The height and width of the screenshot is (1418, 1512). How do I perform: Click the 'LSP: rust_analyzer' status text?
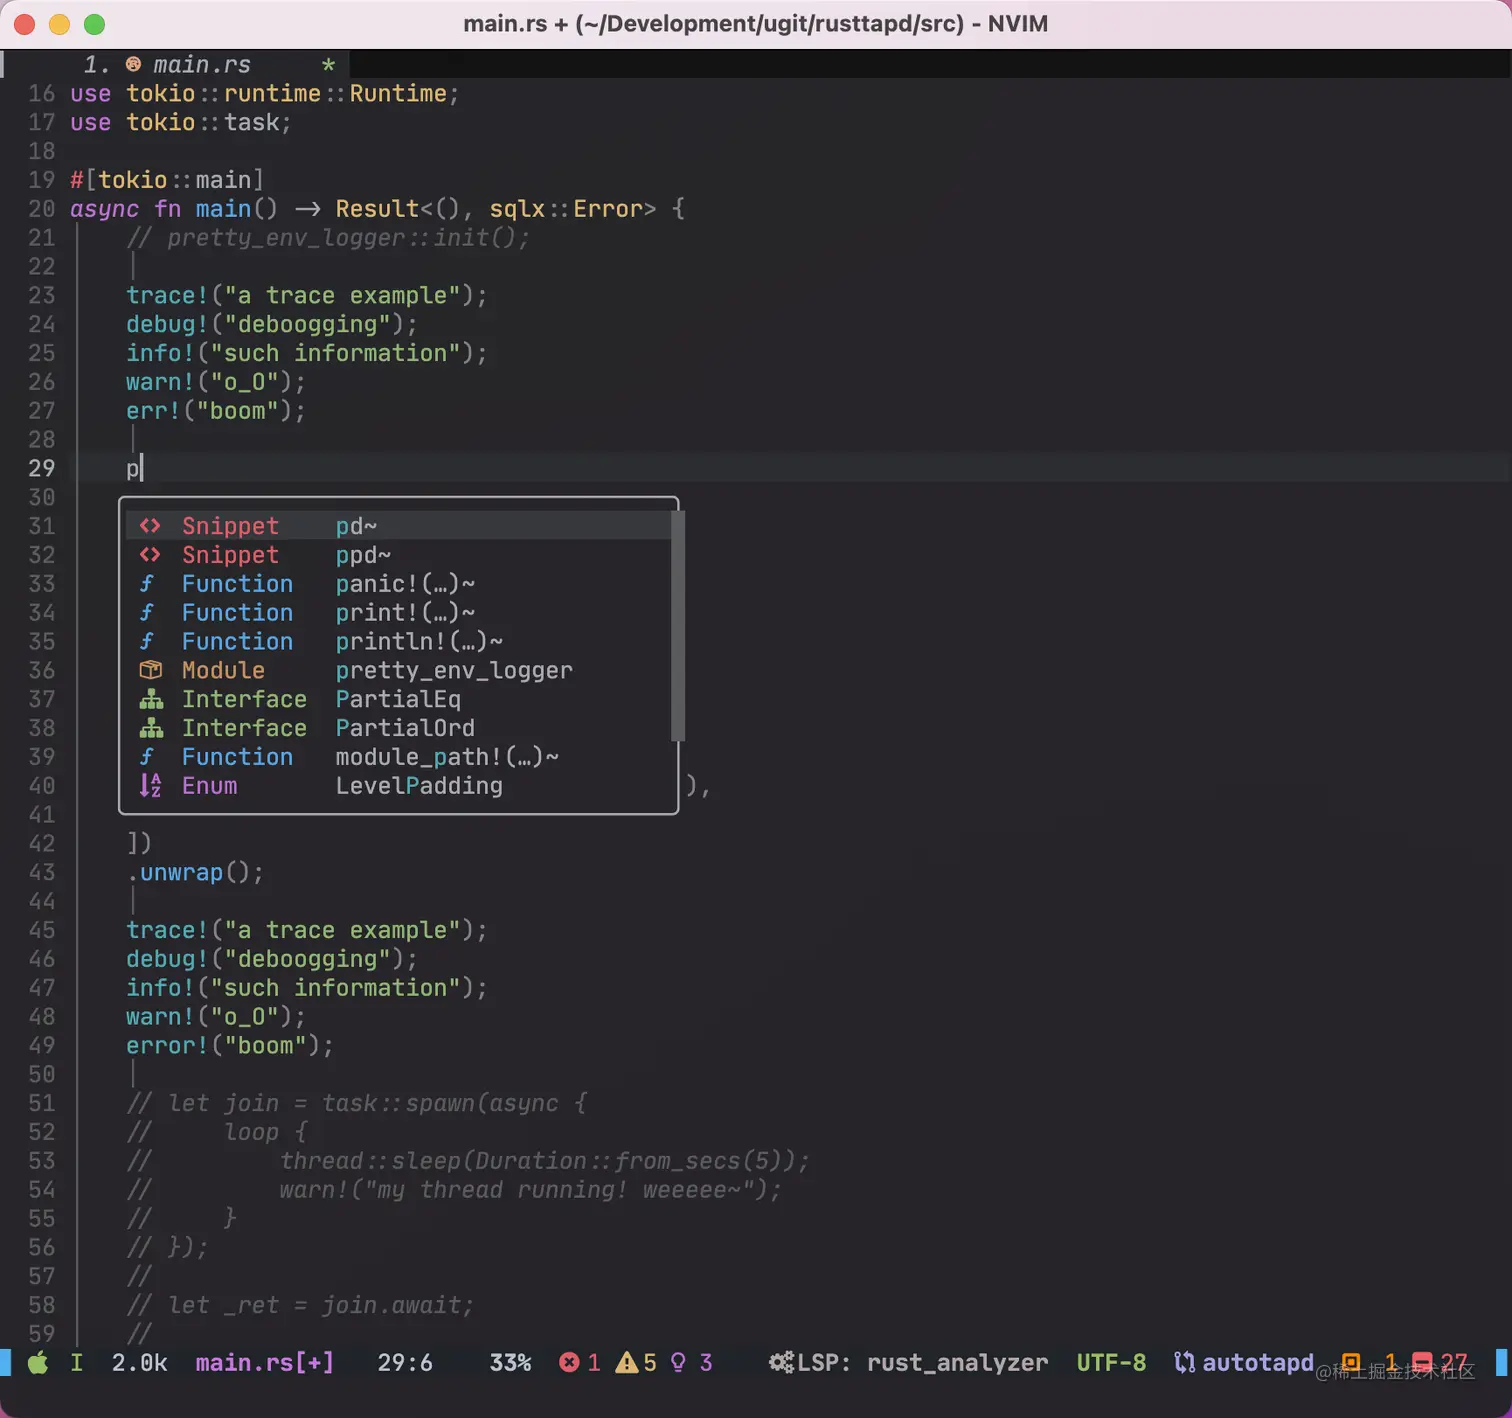coord(922,1362)
